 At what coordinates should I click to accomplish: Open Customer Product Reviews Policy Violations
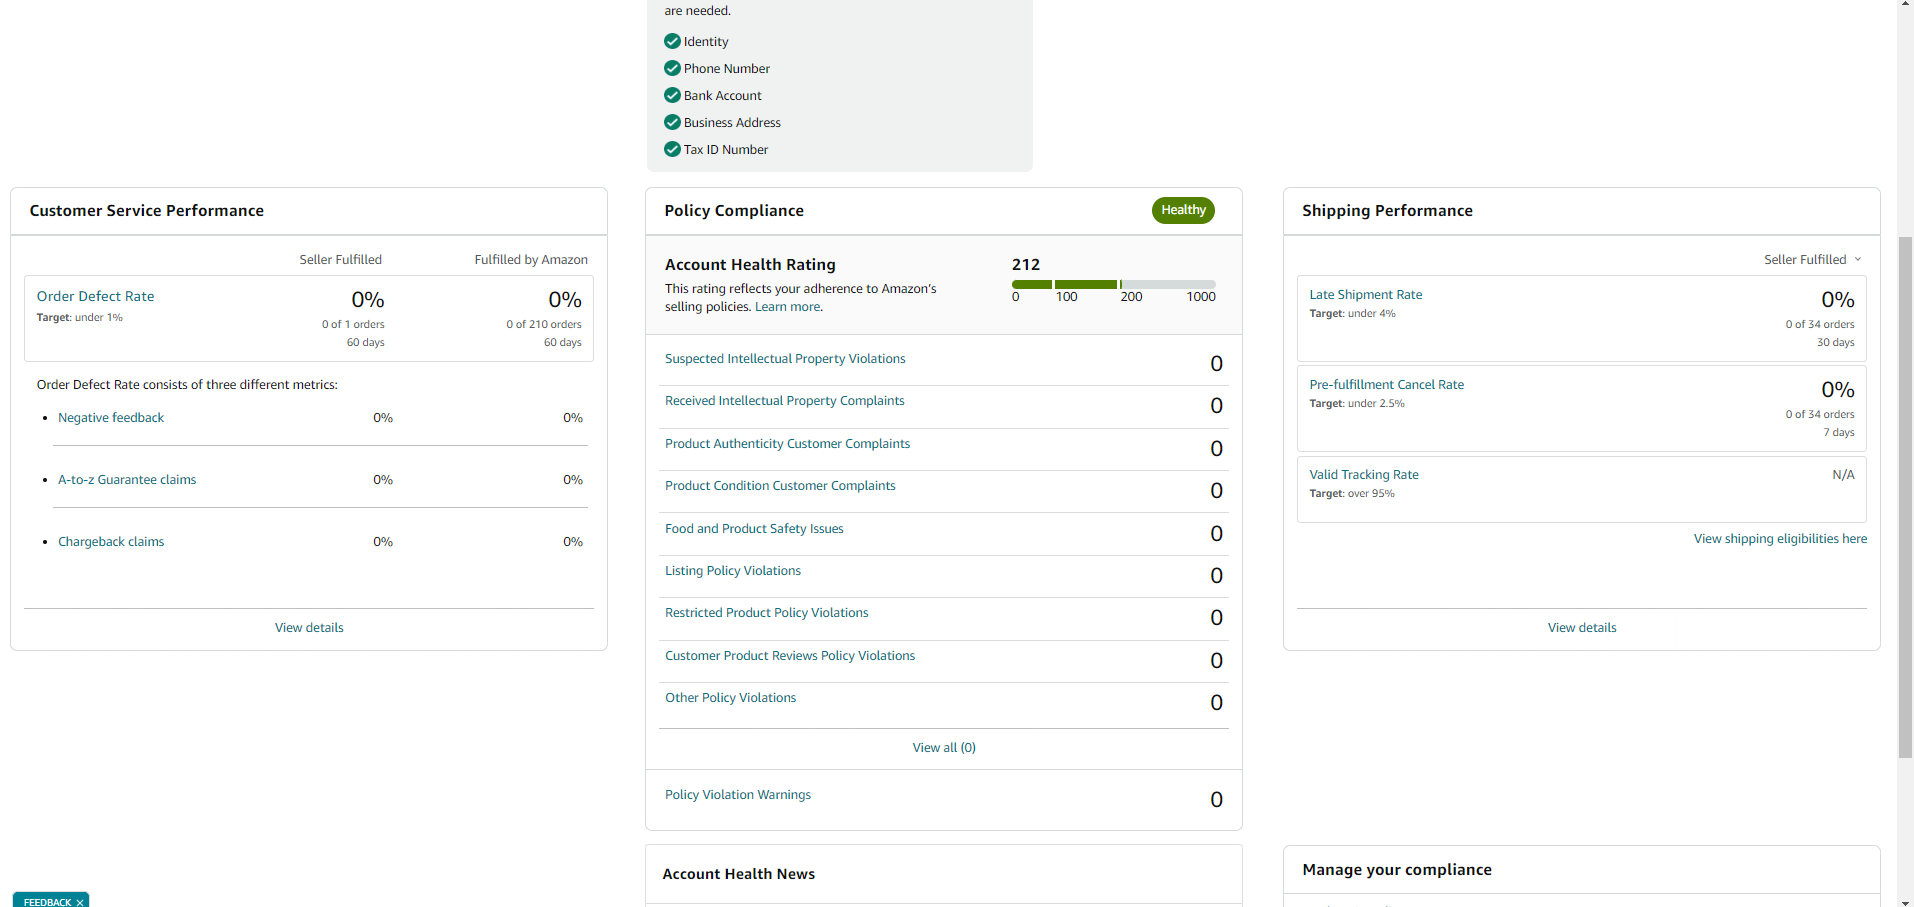(790, 655)
